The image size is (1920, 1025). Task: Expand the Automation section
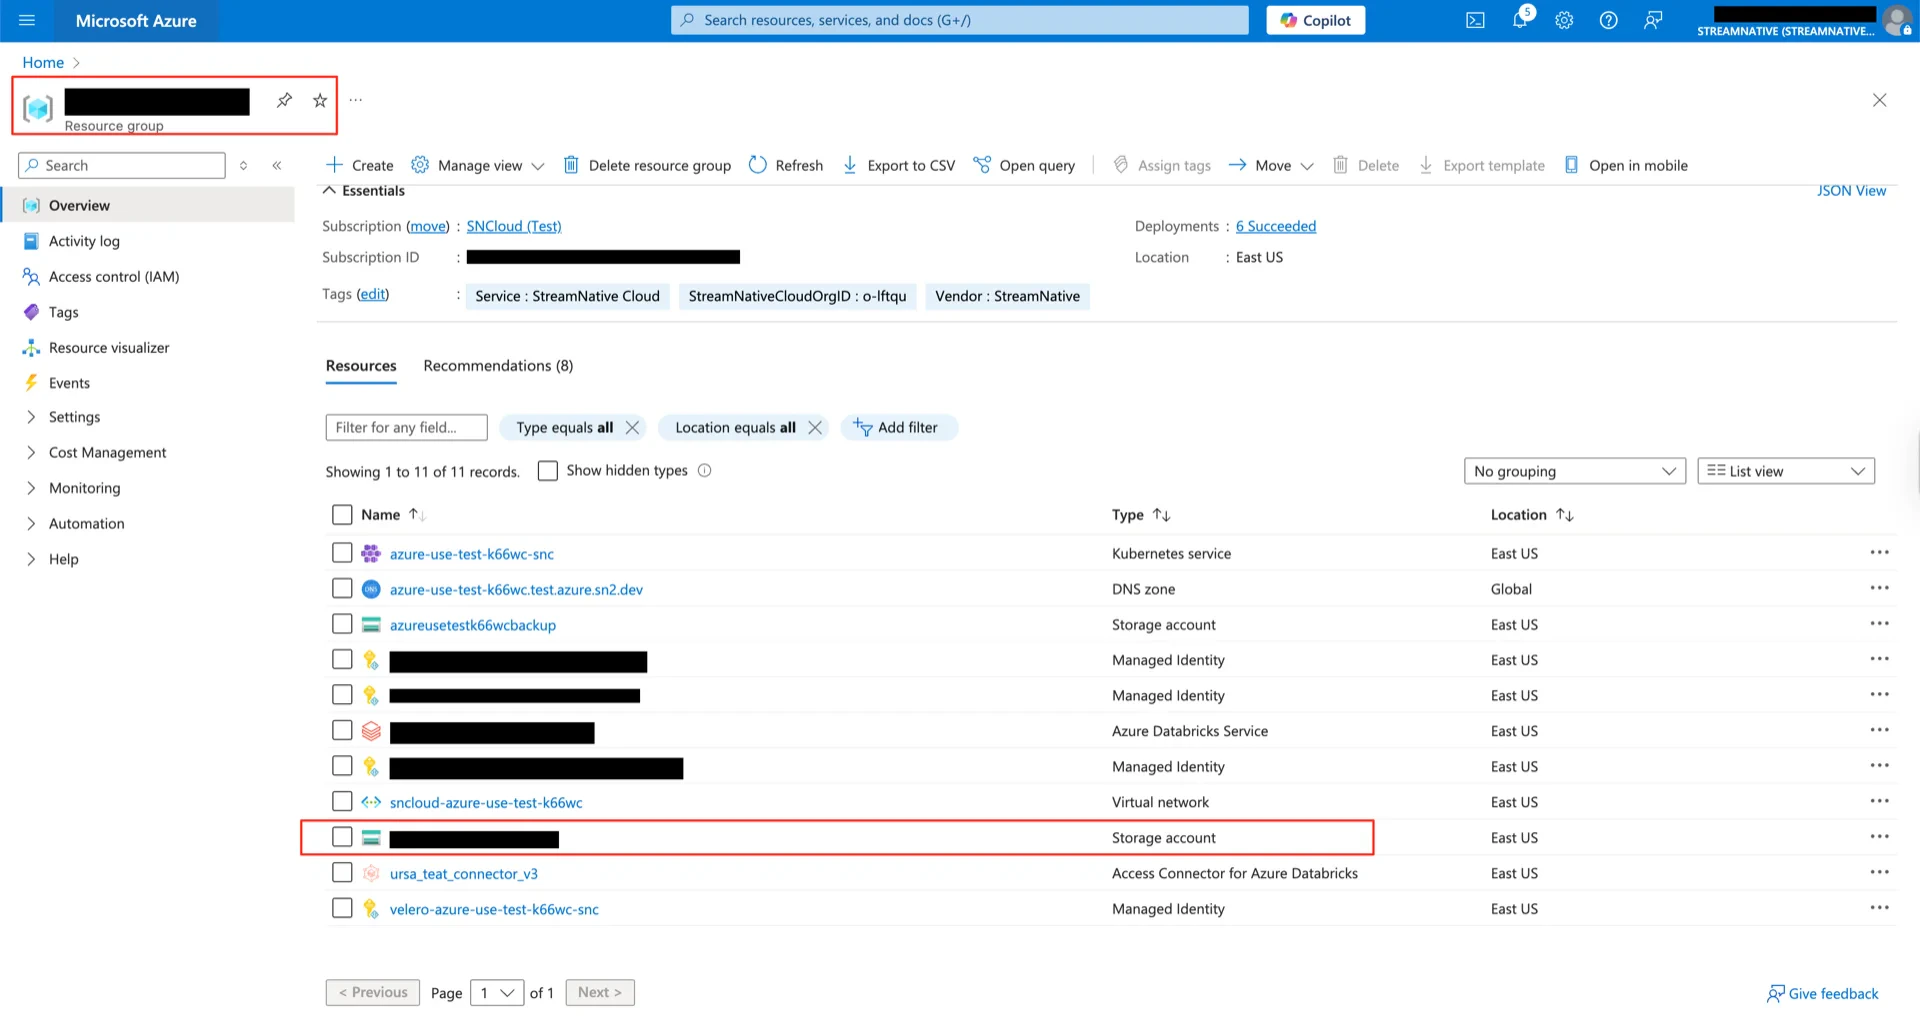pos(86,523)
